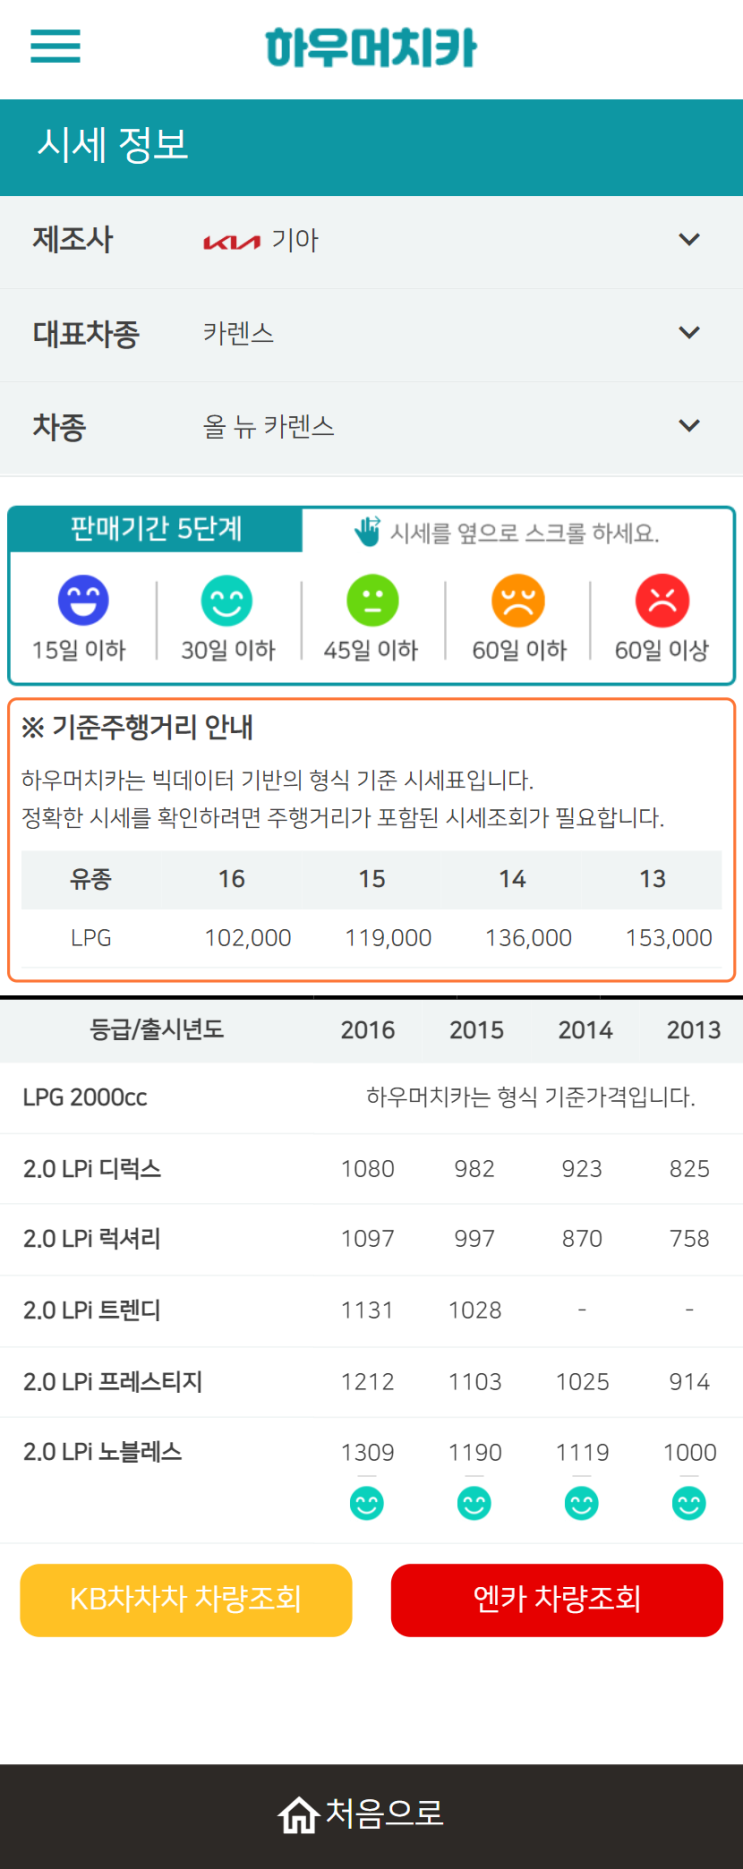Click the 엔카 차량조회 button

coord(557,1600)
